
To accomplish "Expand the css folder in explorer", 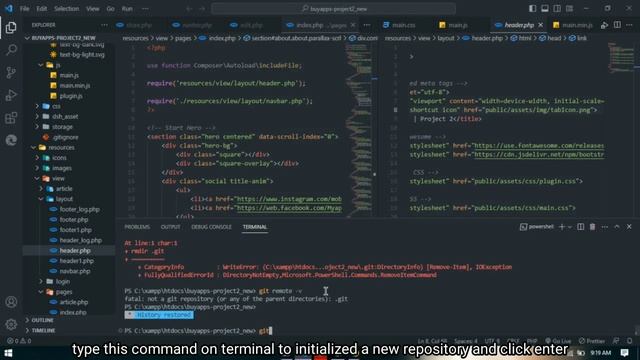I will [x=56, y=106].
